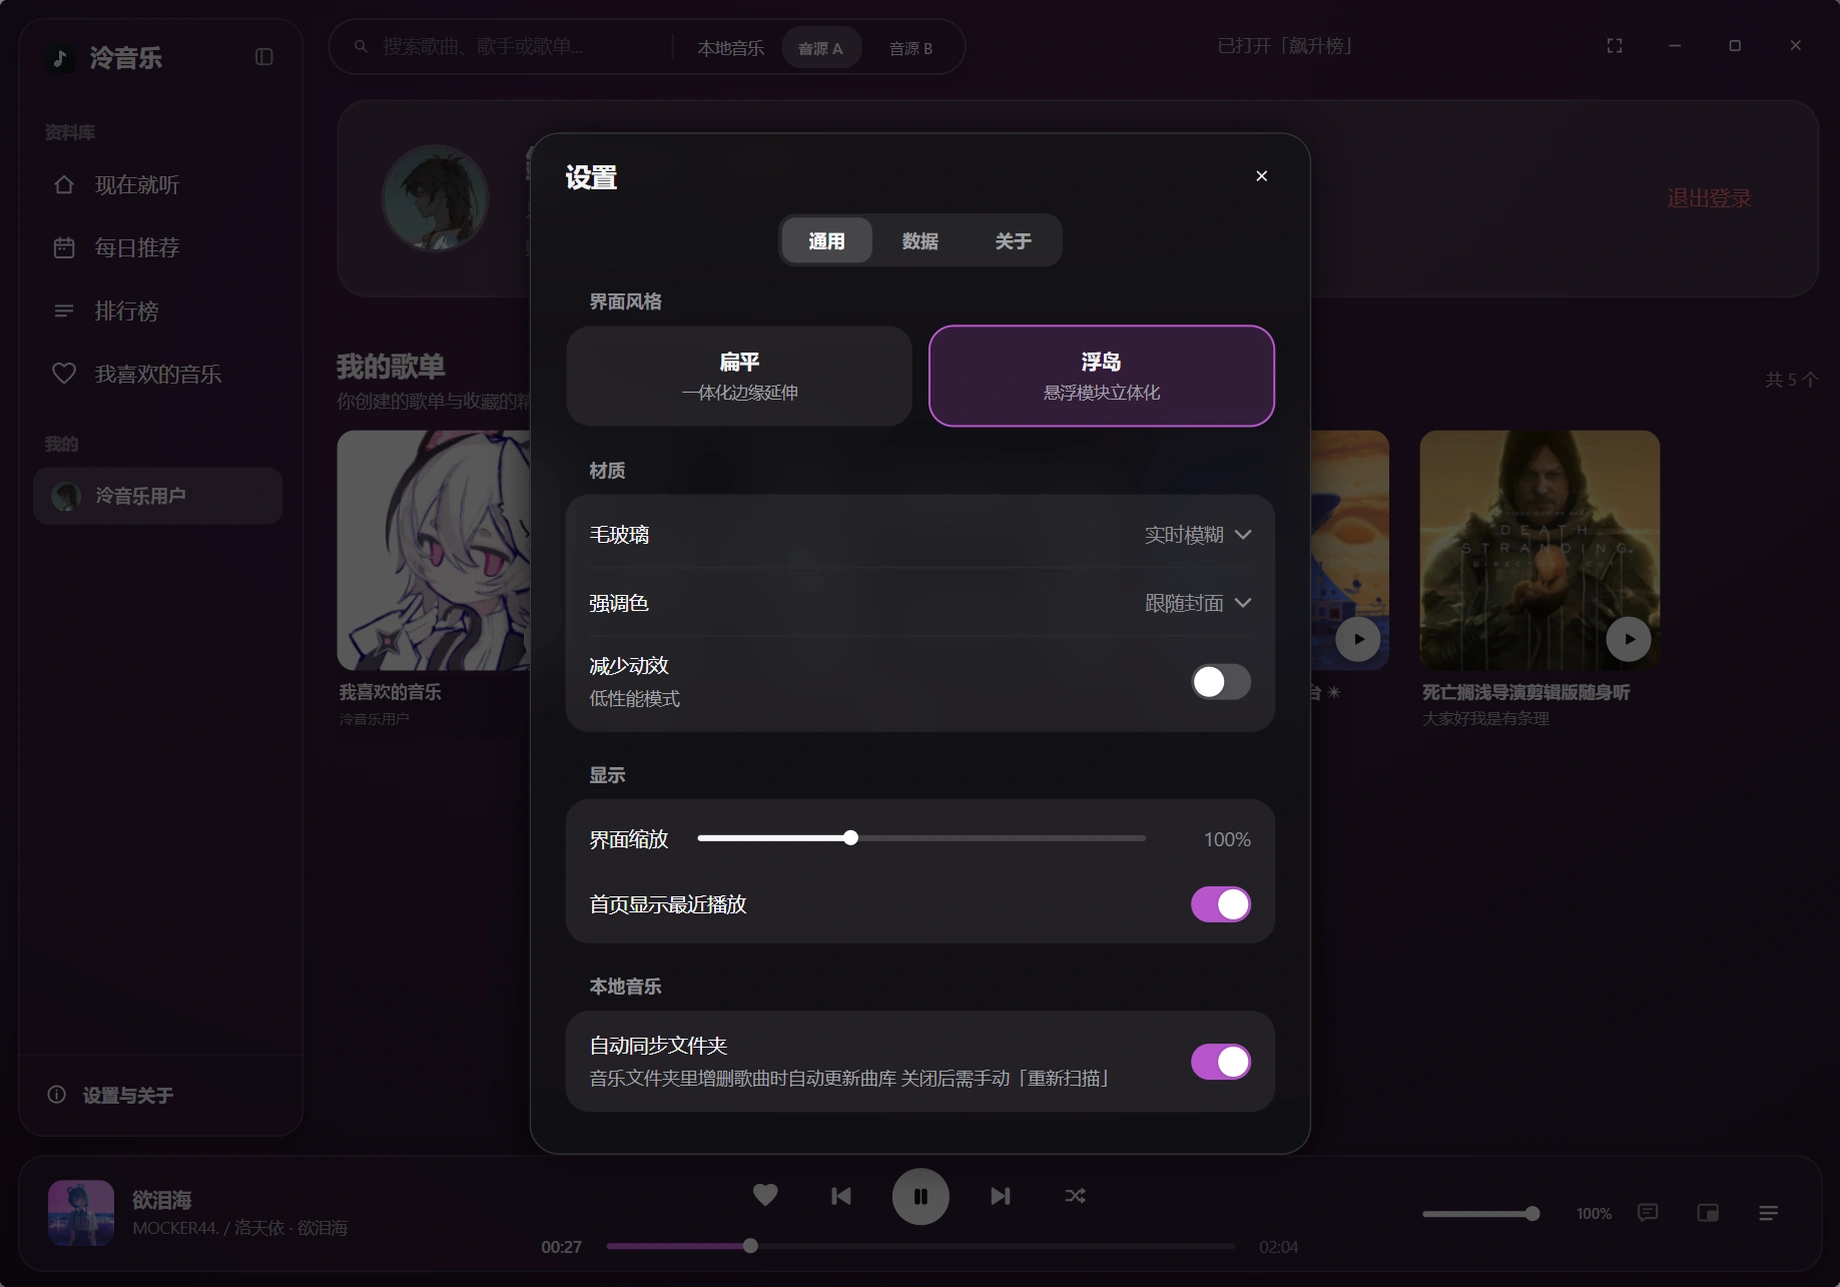Toggle fullscreen mode icon
The image size is (1840, 1287).
coord(1614,46)
